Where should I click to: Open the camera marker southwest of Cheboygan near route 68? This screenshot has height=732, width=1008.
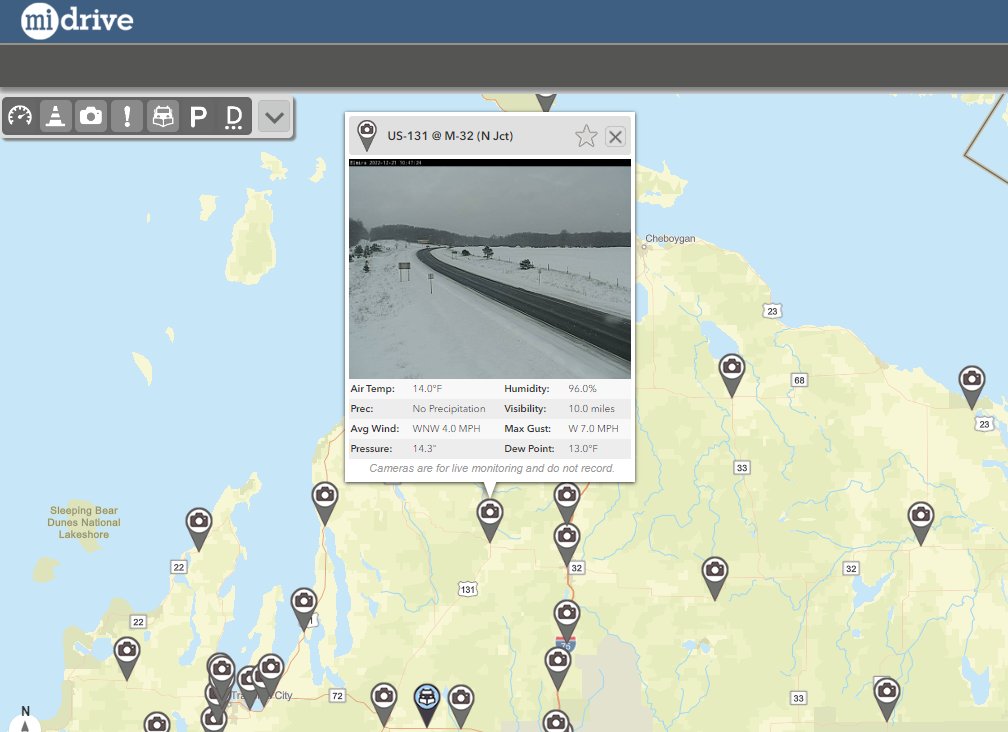(732, 375)
